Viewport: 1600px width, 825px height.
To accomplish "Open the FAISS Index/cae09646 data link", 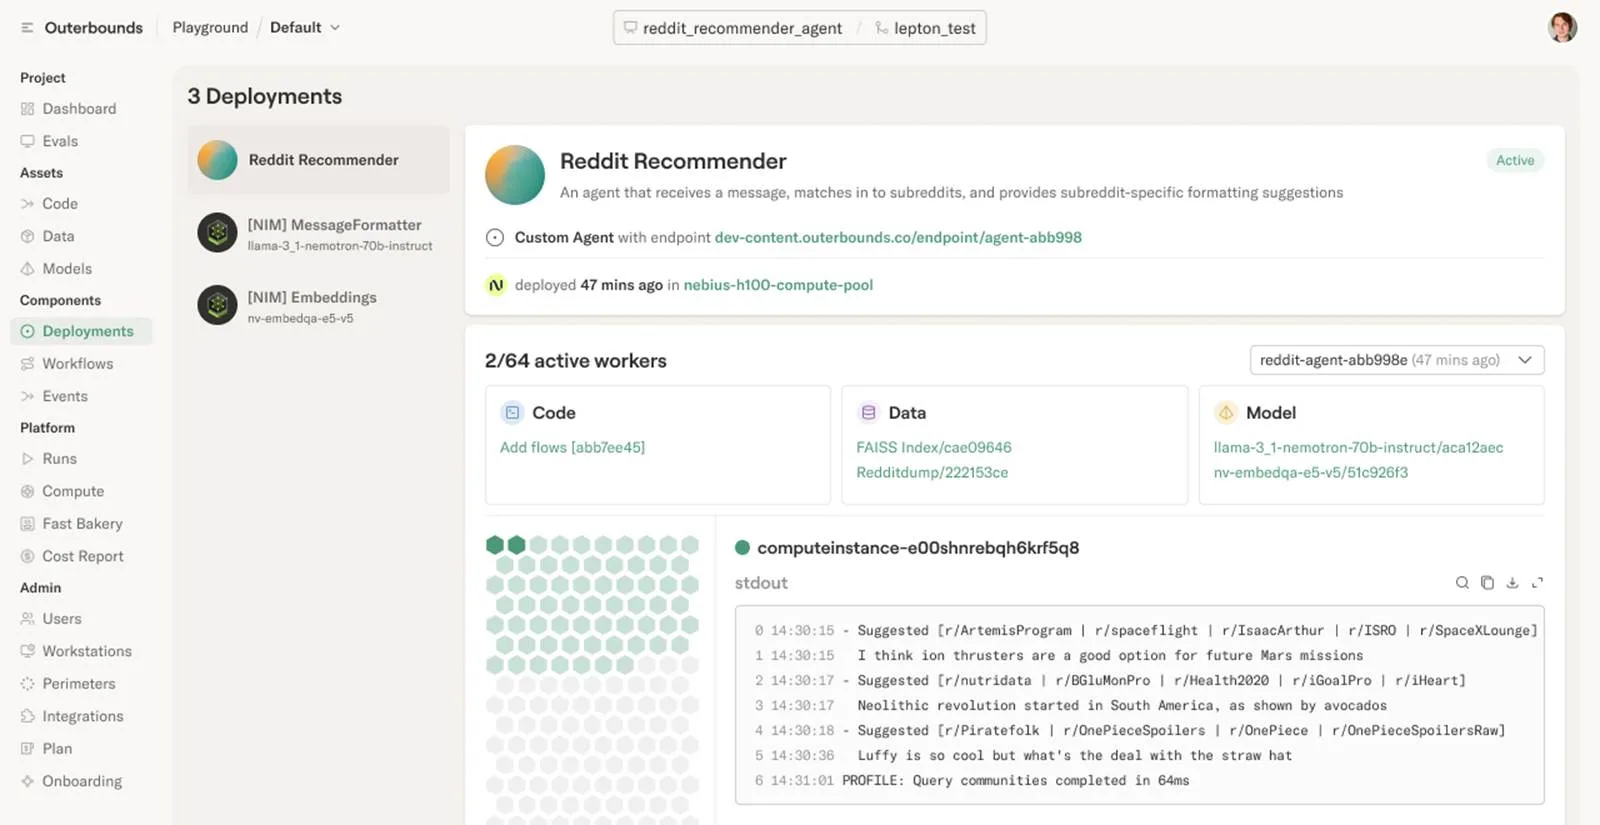I will [x=934, y=447].
